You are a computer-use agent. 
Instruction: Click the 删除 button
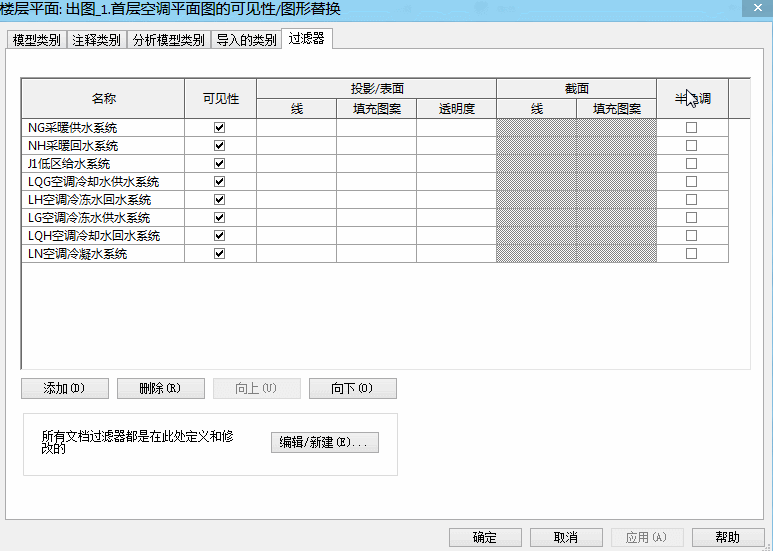pos(161,388)
